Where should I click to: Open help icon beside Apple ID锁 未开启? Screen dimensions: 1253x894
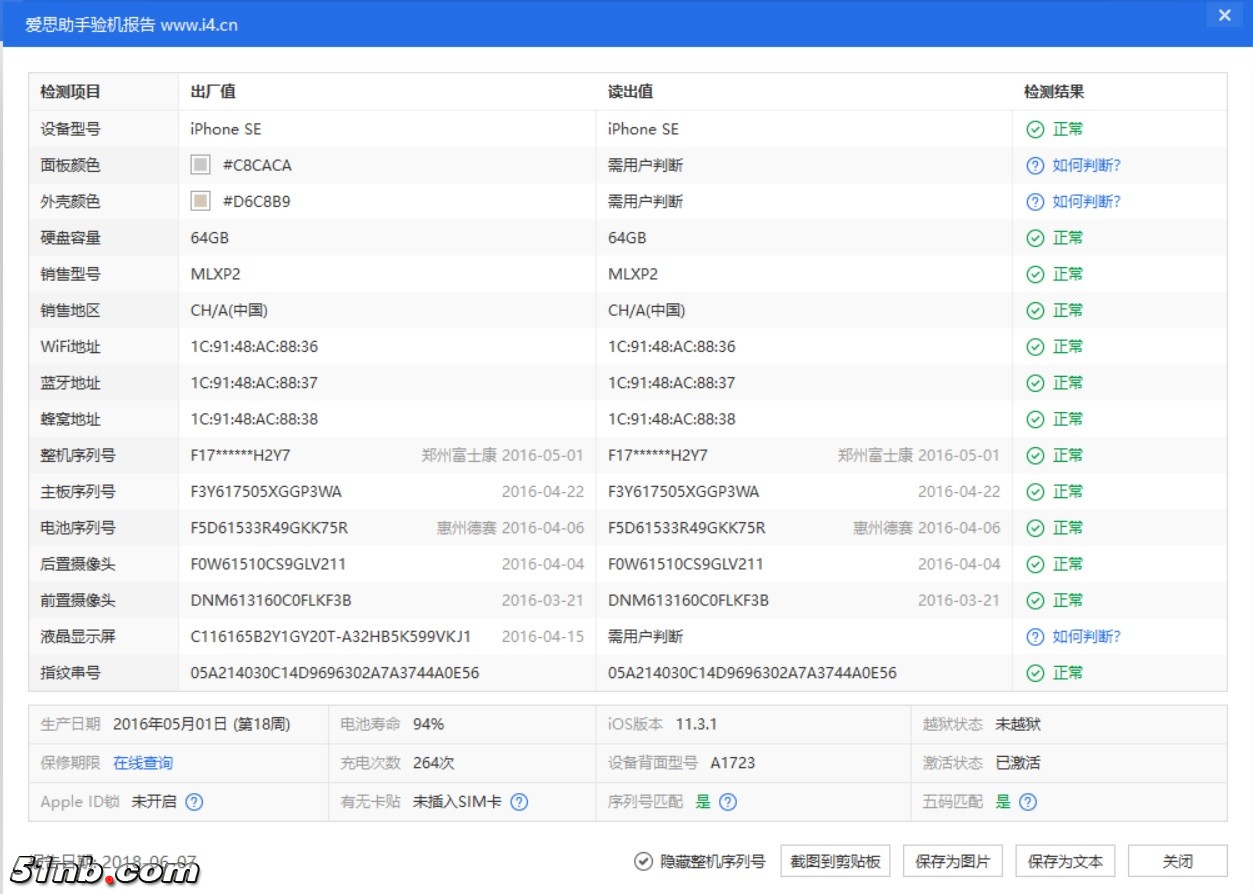coord(194,802)
